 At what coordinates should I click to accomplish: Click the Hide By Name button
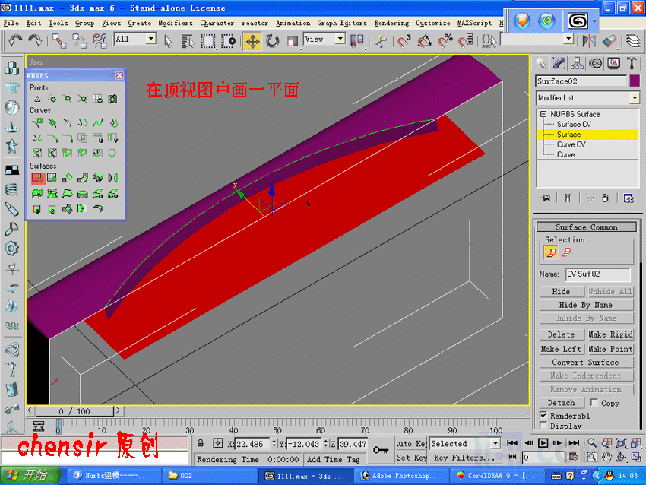(x=586, y=305)
